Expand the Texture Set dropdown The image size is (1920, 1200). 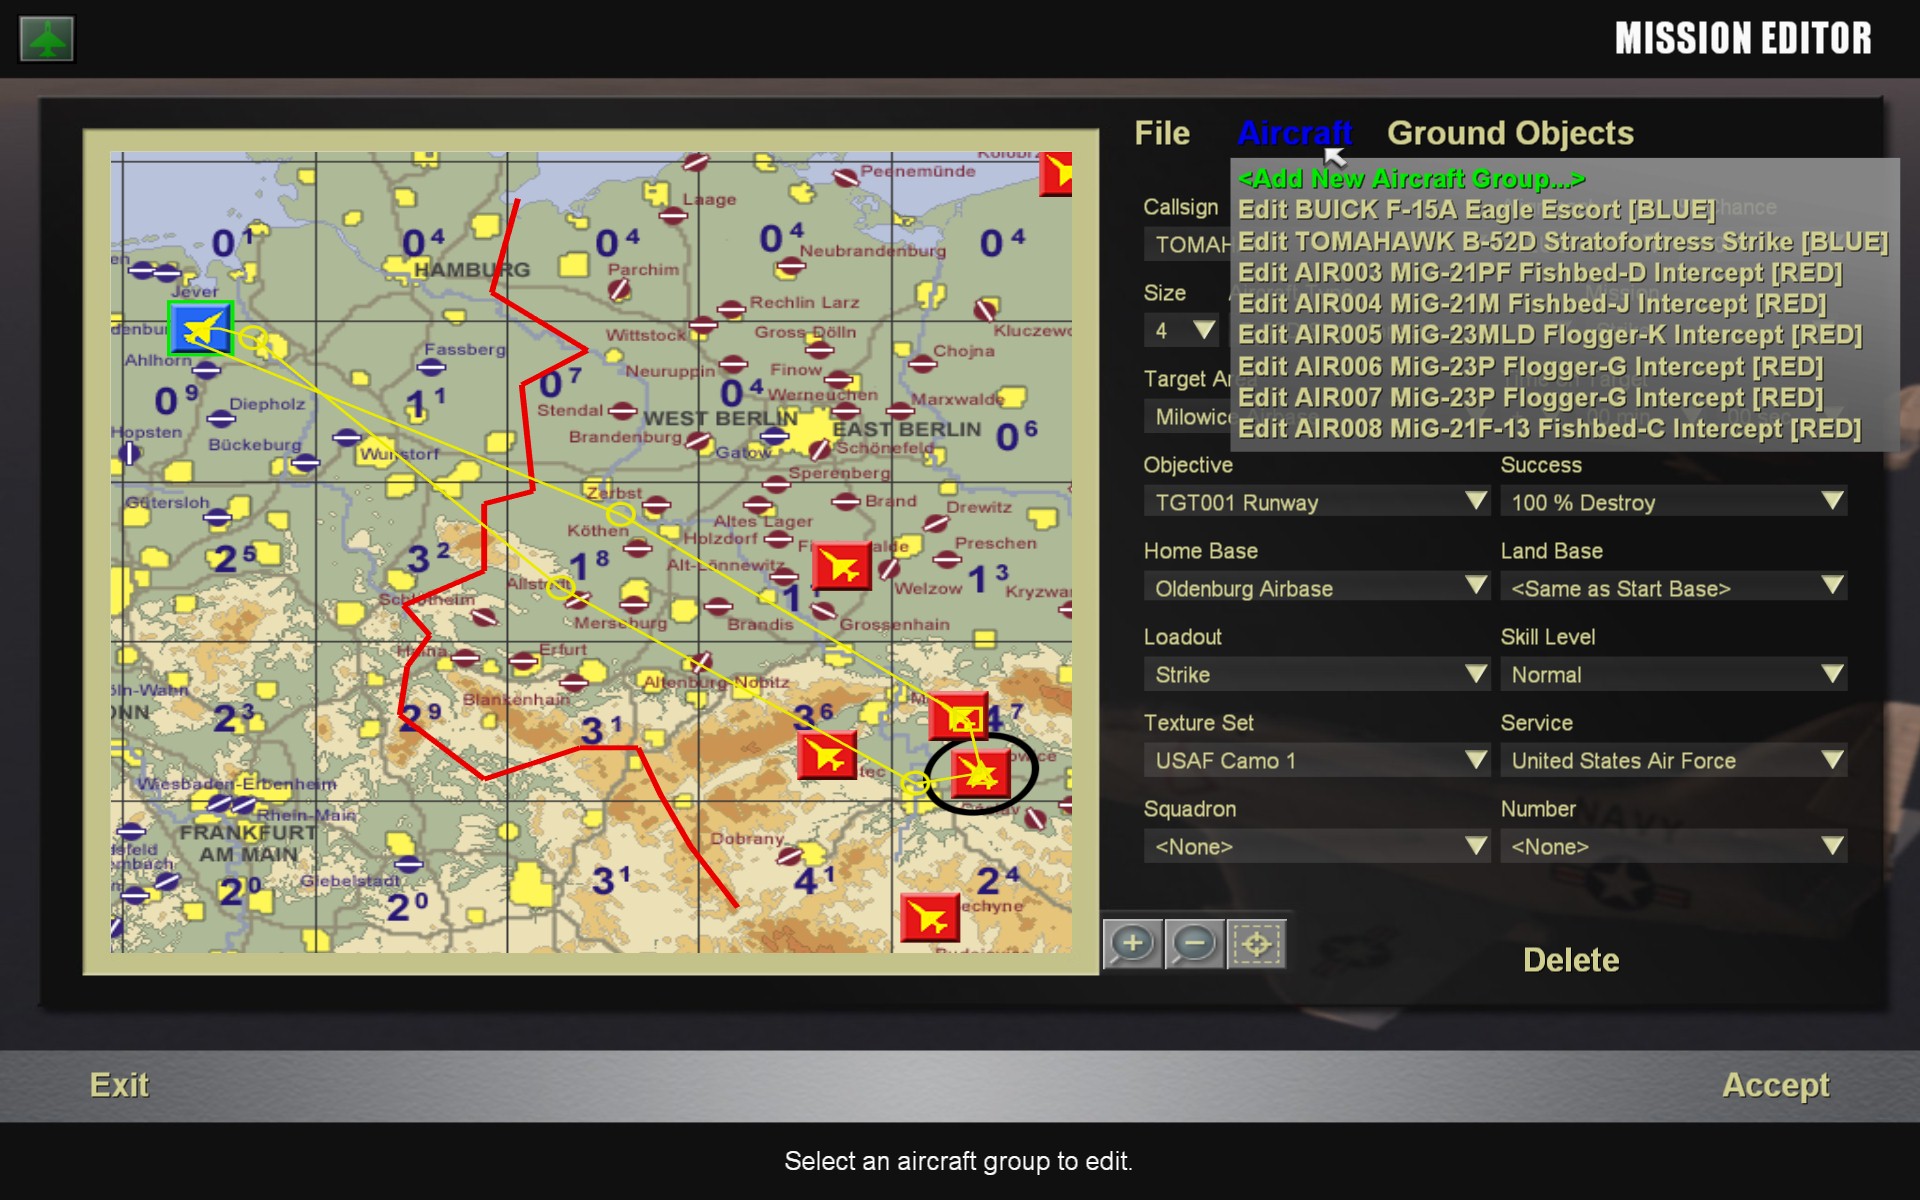pyautogui.click(x=1317, y=760)
